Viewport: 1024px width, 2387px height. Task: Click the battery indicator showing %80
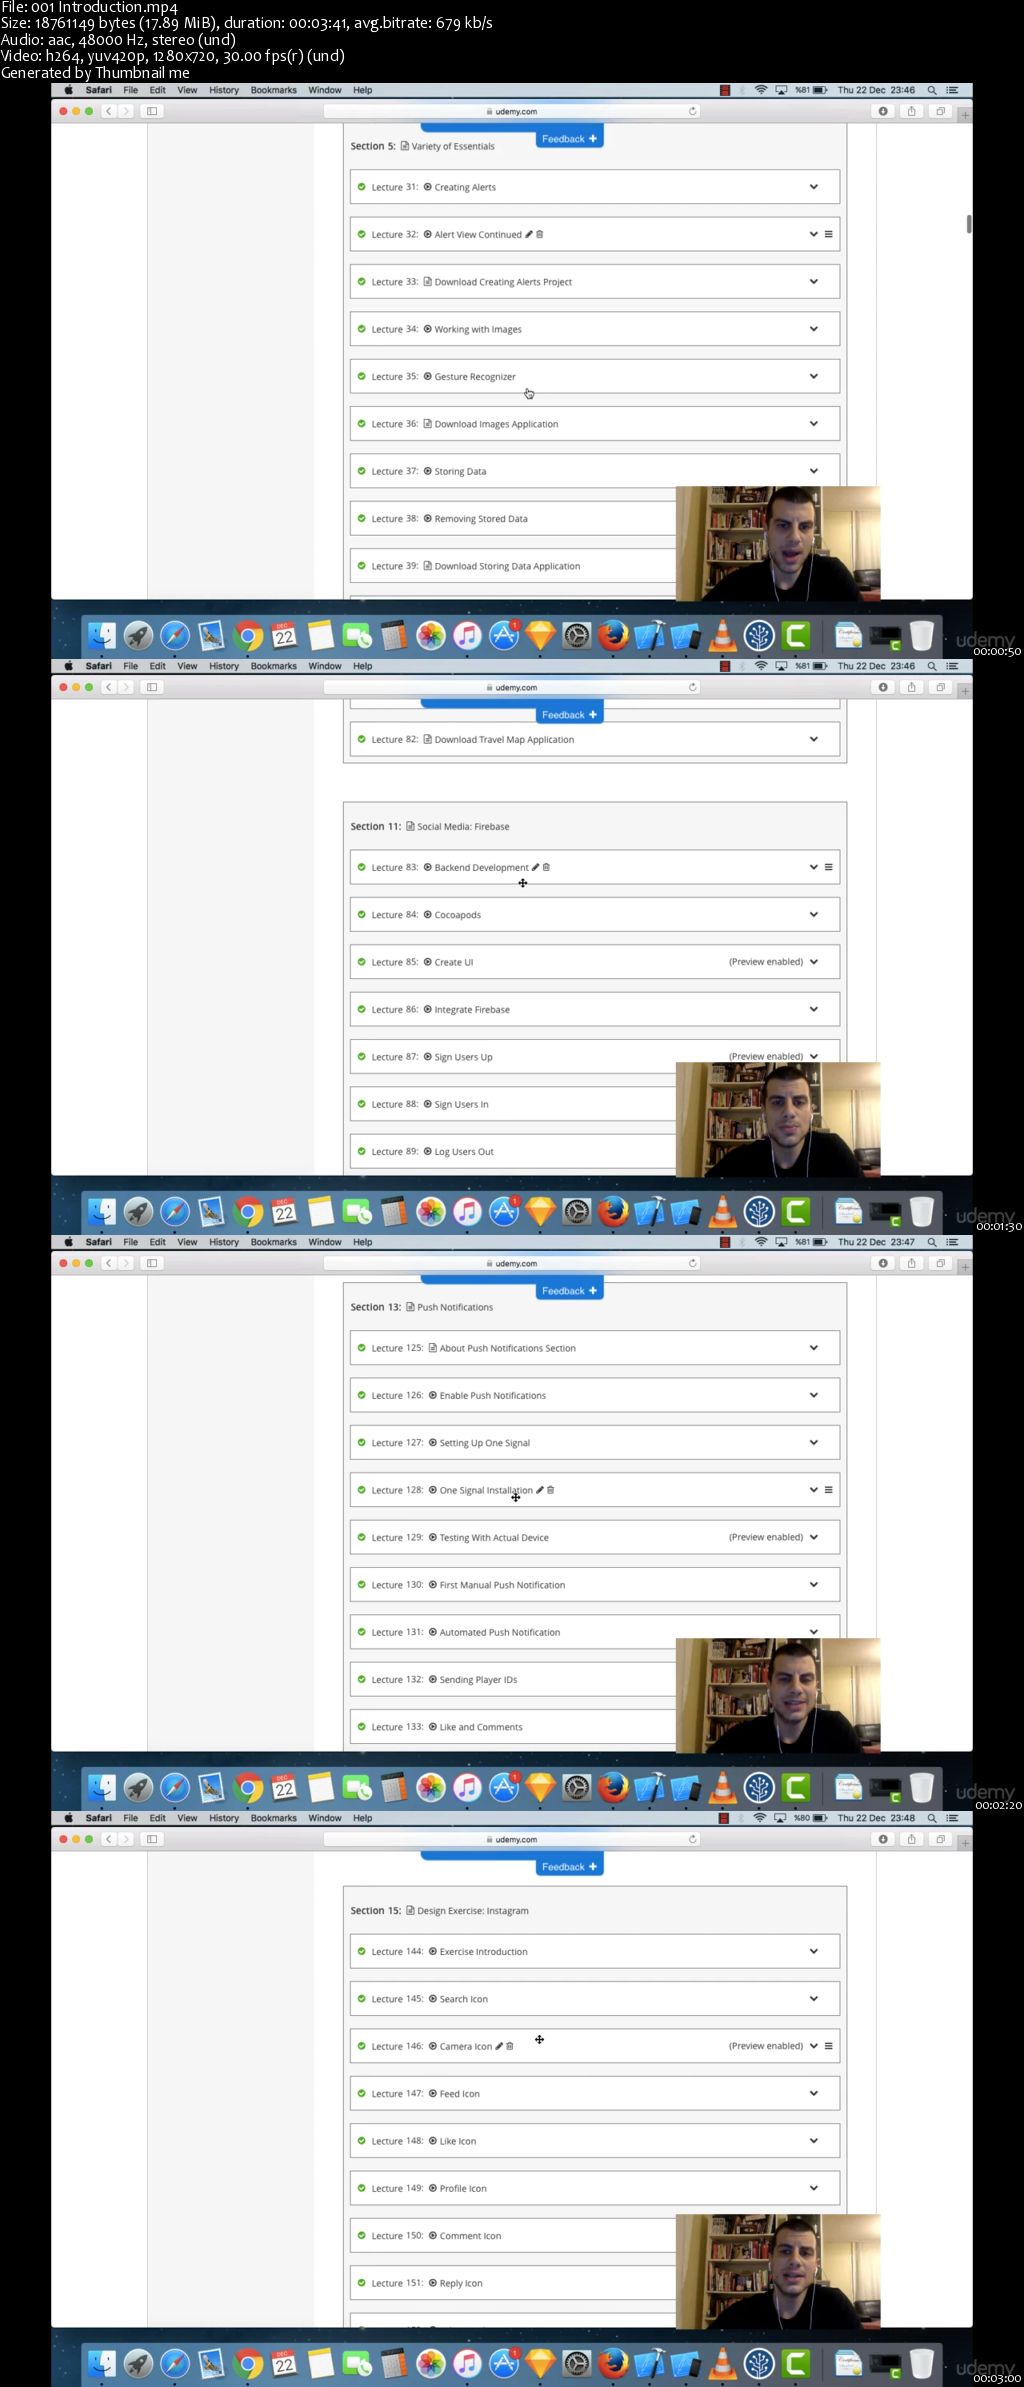click(x=811, y=1818)
